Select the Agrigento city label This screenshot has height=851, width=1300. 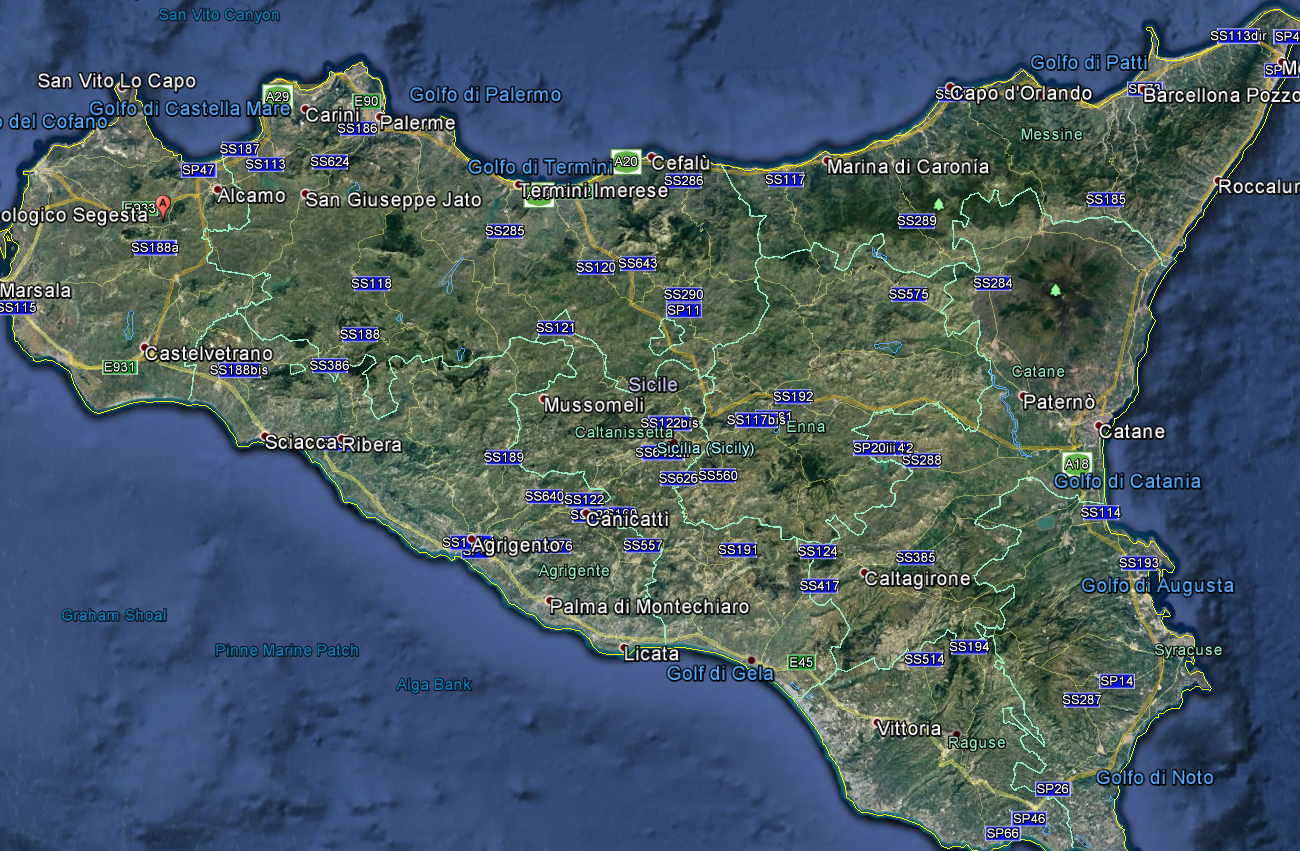point(515,545)
